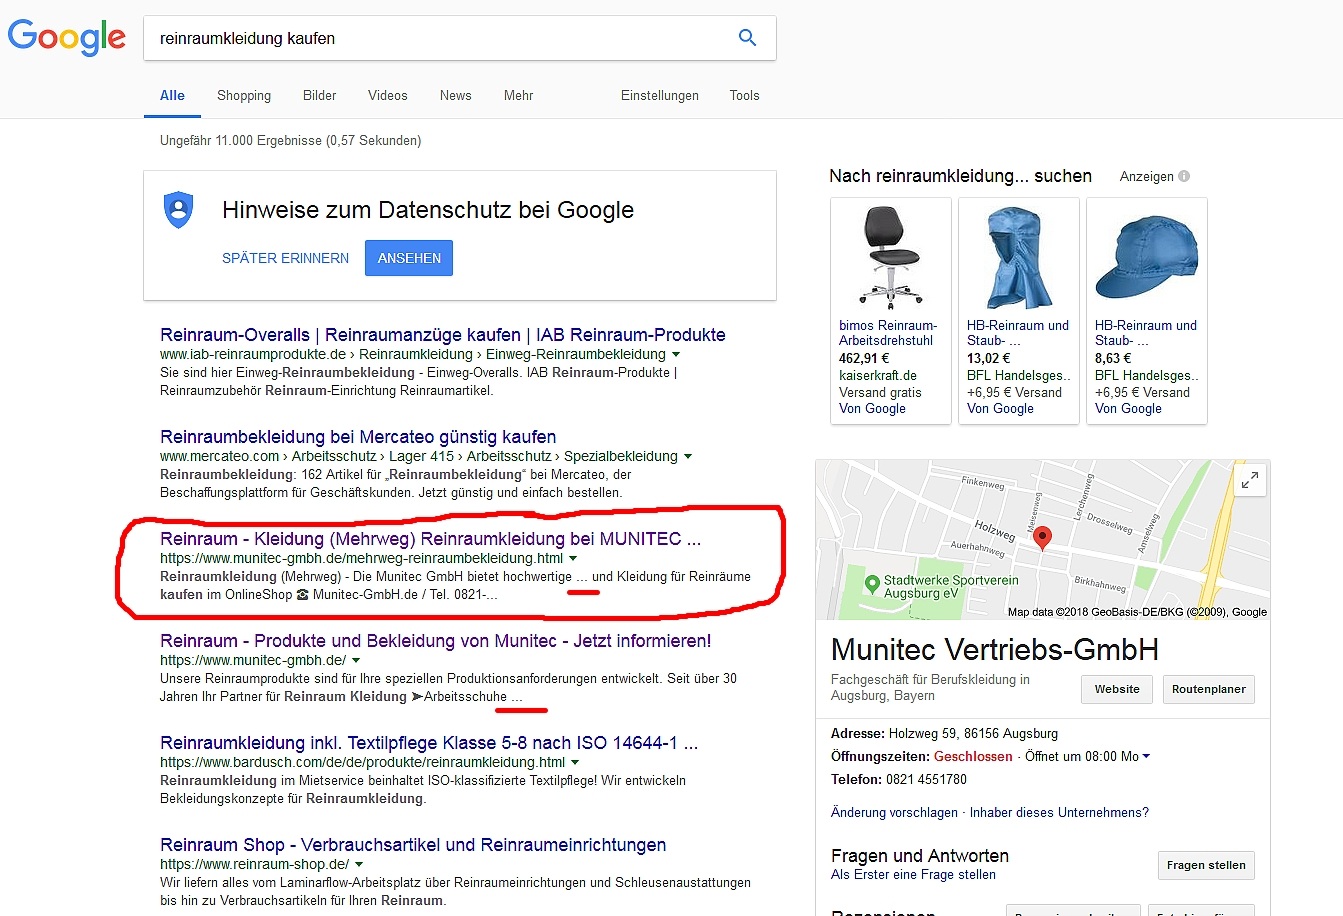This screenshot has height=916, width=1343.
Task: Expand the bardusch.com URL dropdown arrow
Action: pyautogui.click(x=575, y=763)
